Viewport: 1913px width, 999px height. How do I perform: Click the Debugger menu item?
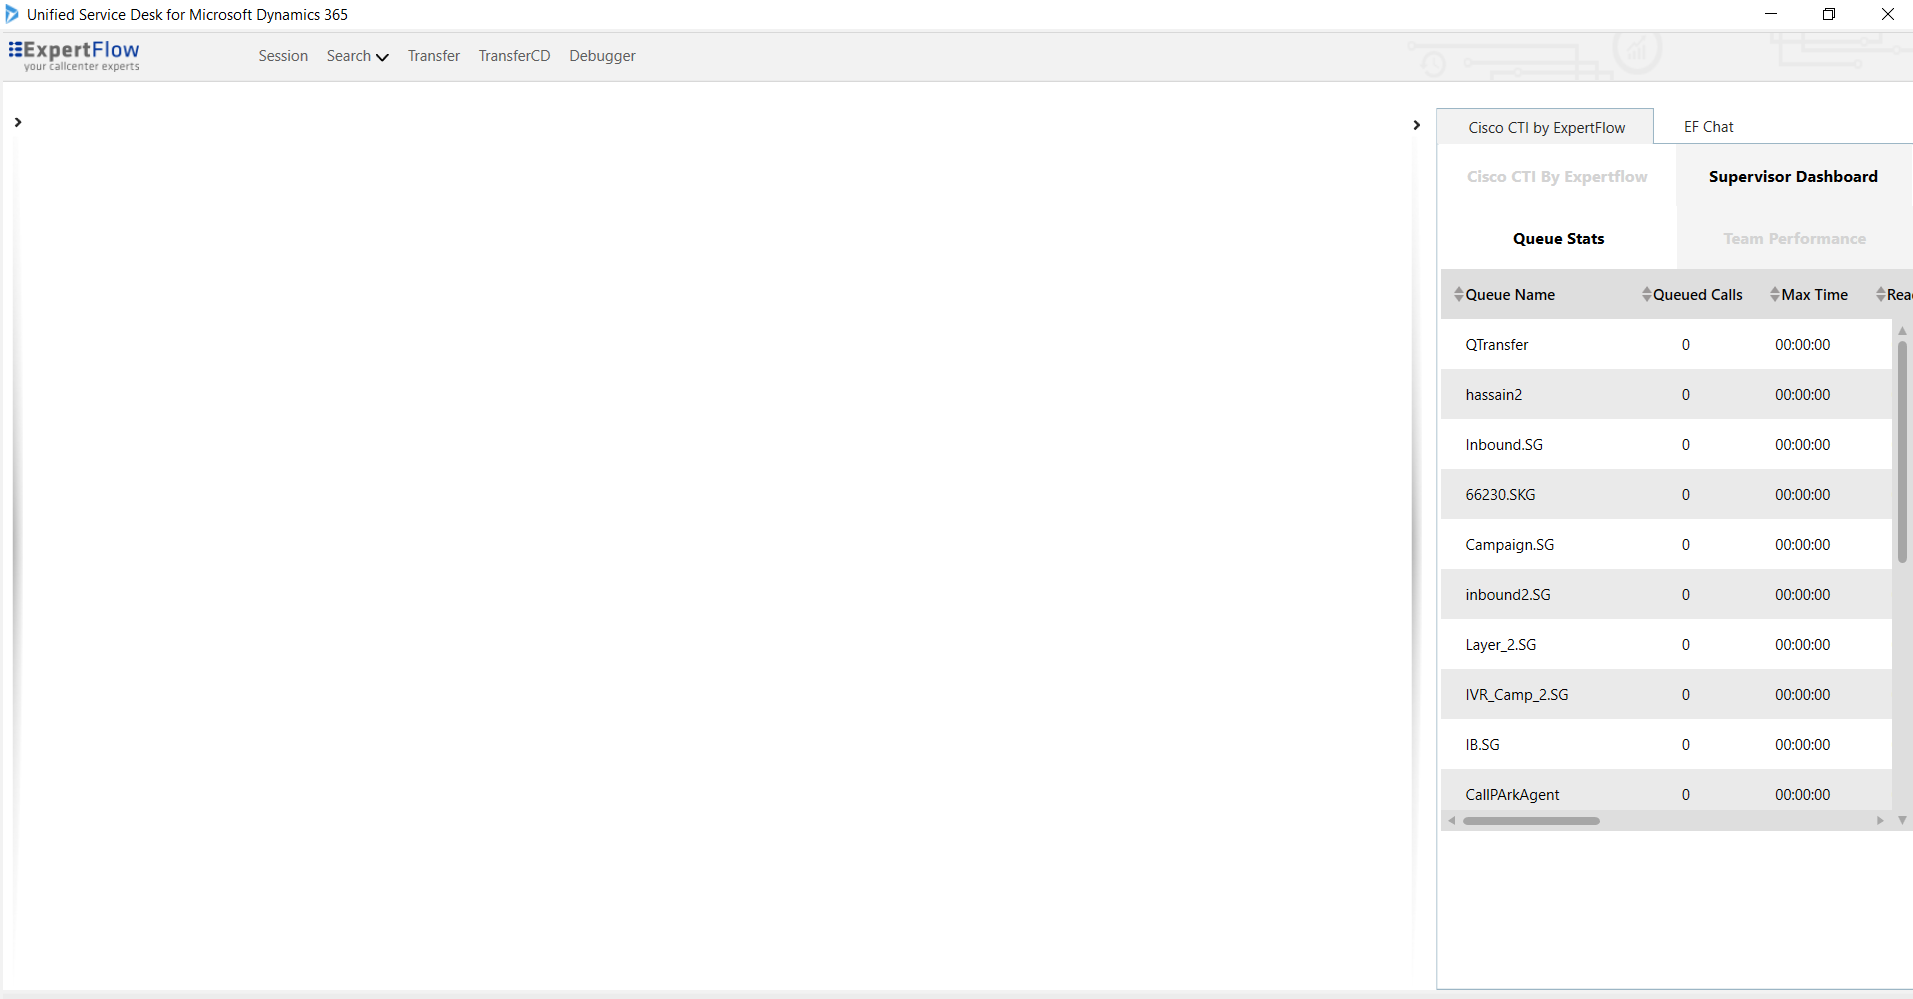point(601,56)
